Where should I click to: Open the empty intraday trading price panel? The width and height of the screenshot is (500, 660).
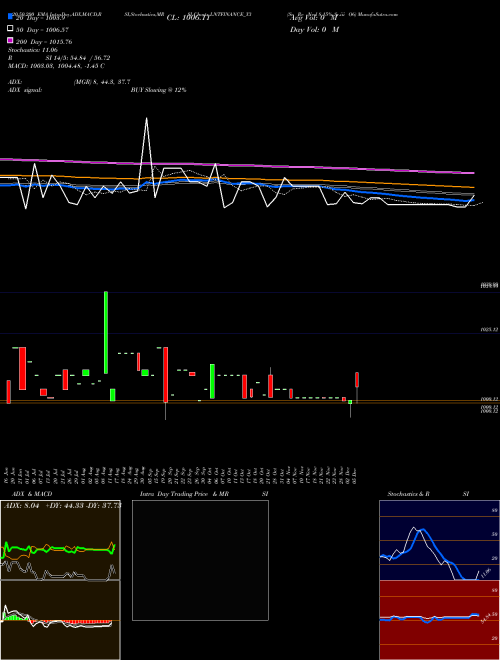(x=200, y=560)
